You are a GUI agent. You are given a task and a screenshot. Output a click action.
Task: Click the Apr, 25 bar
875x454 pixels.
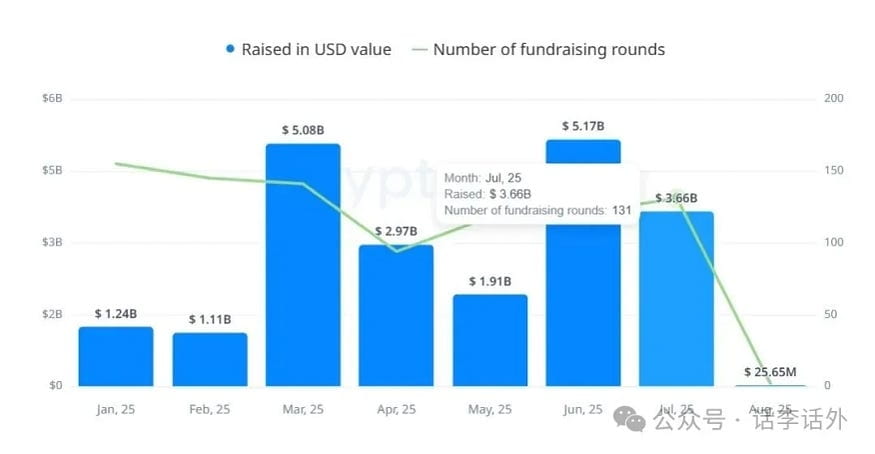click(396, 315)
